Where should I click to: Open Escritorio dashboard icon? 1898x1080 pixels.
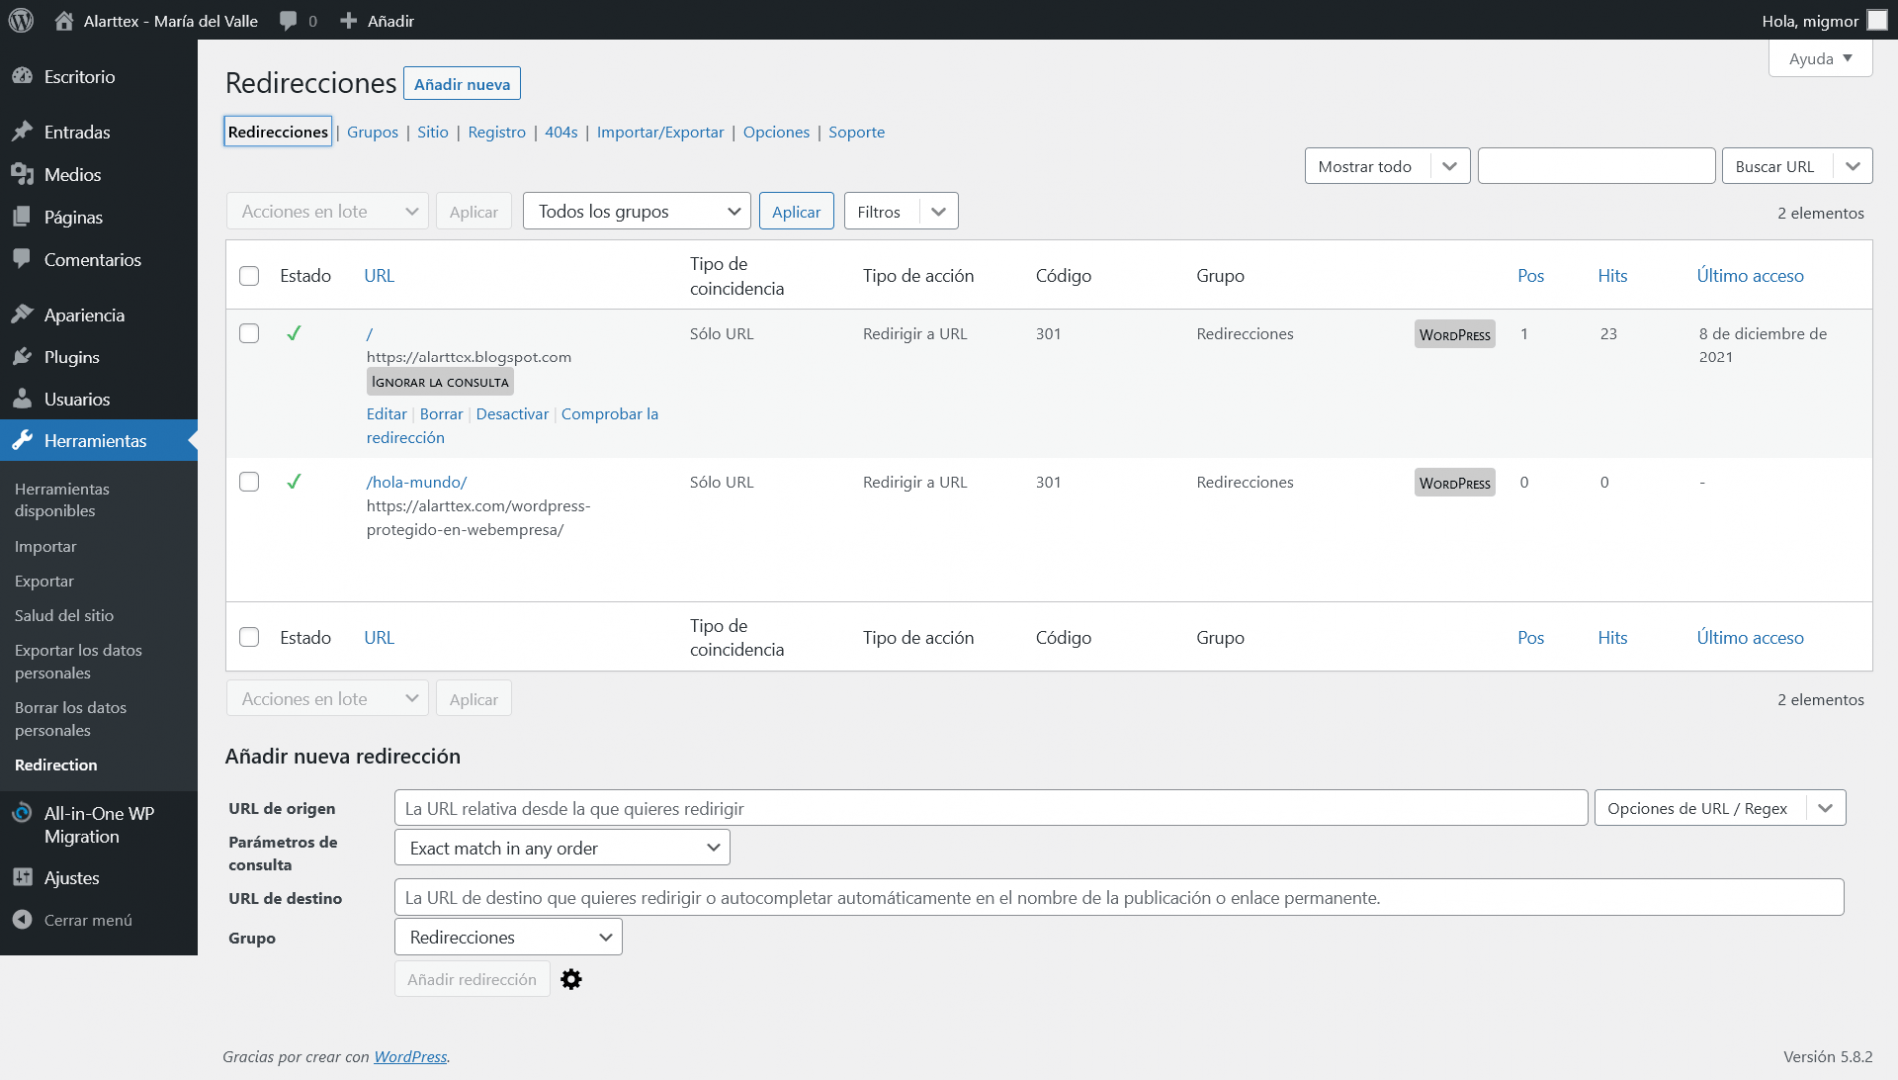click(x=22, y=76)
